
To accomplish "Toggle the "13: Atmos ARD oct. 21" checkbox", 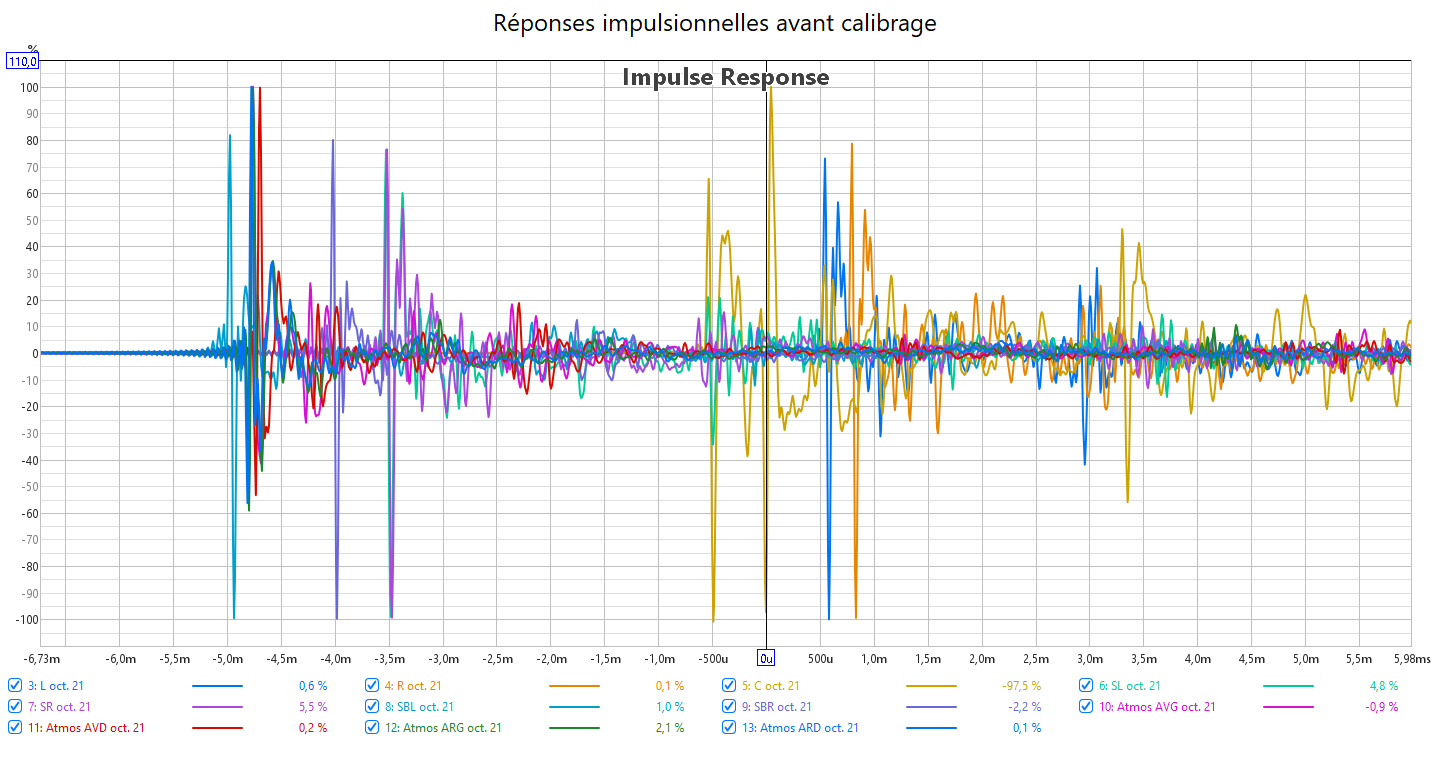I will pos(730,728).
